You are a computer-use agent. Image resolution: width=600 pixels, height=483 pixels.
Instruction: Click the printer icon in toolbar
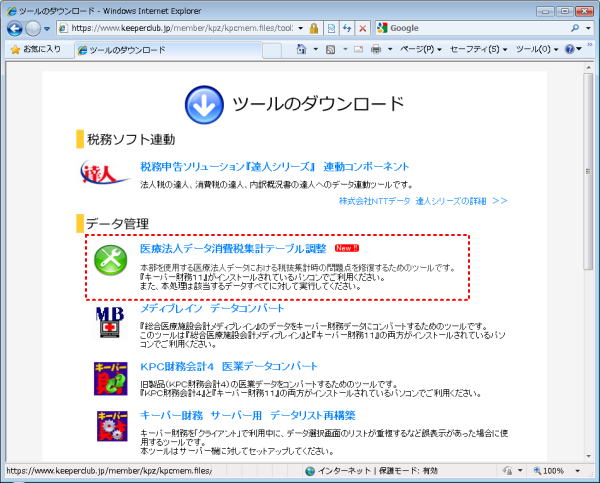point(376,49)
